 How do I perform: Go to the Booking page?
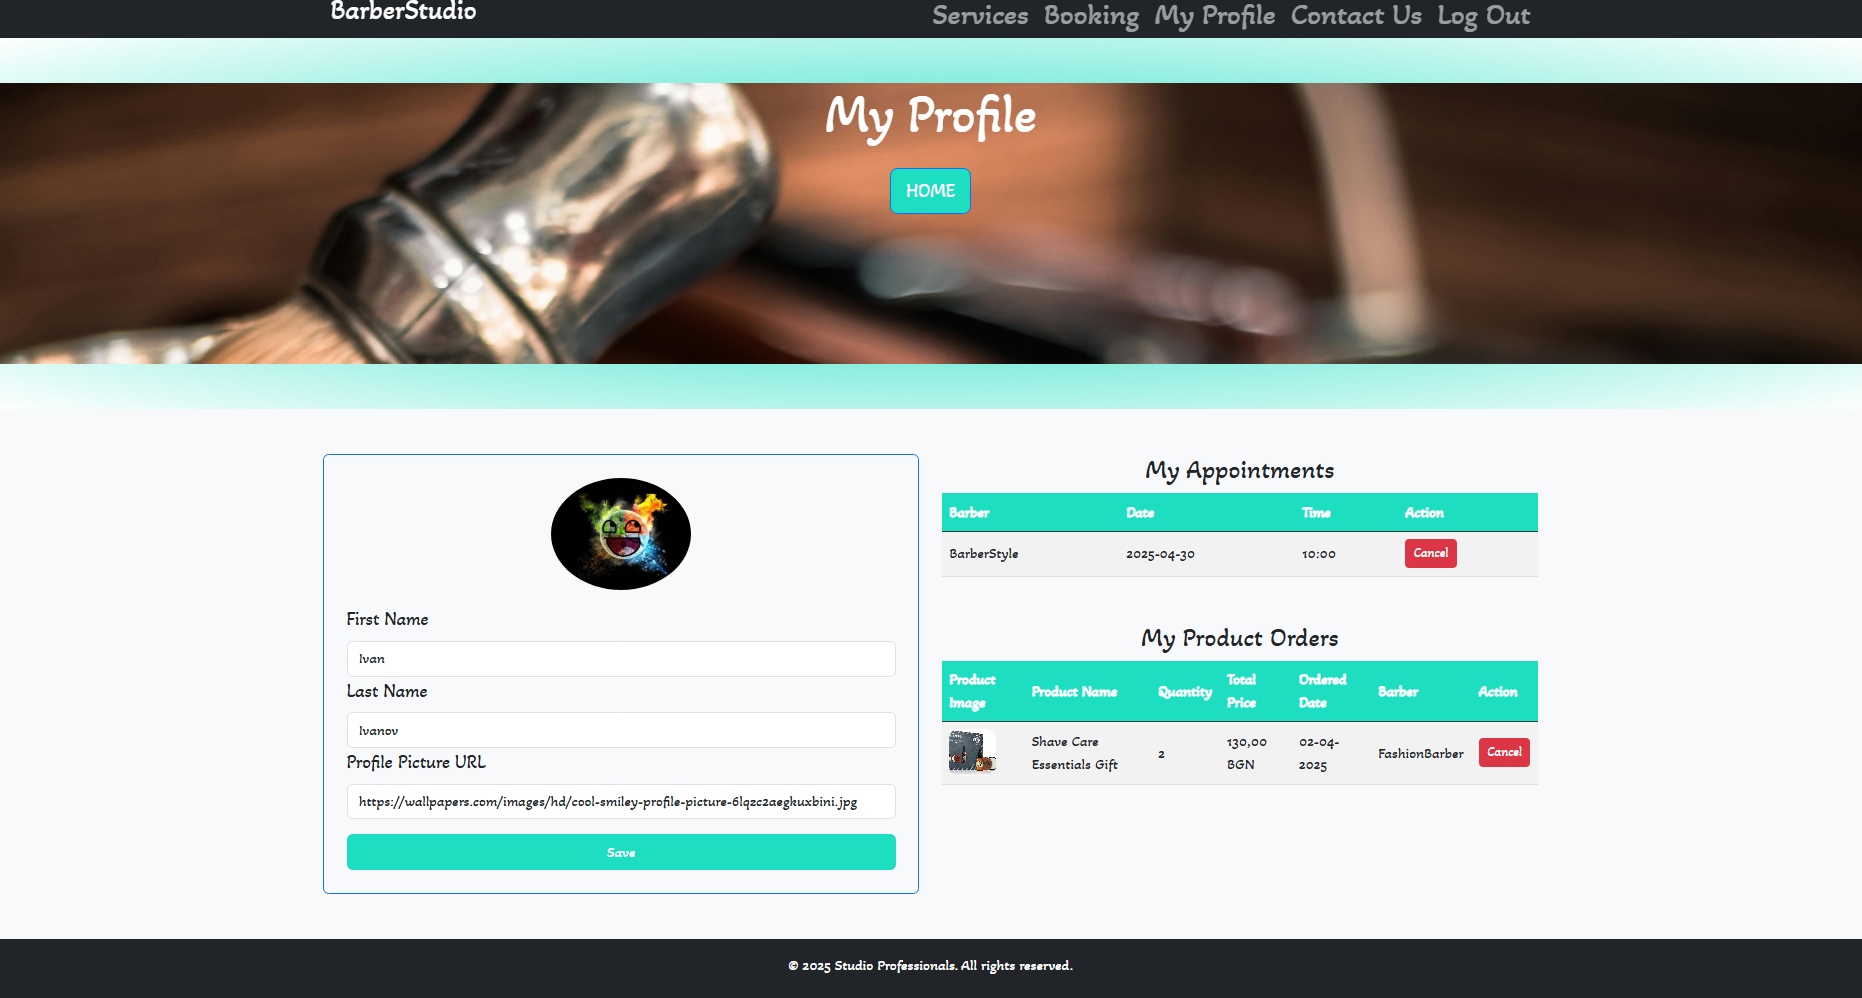coord(1091,16)
